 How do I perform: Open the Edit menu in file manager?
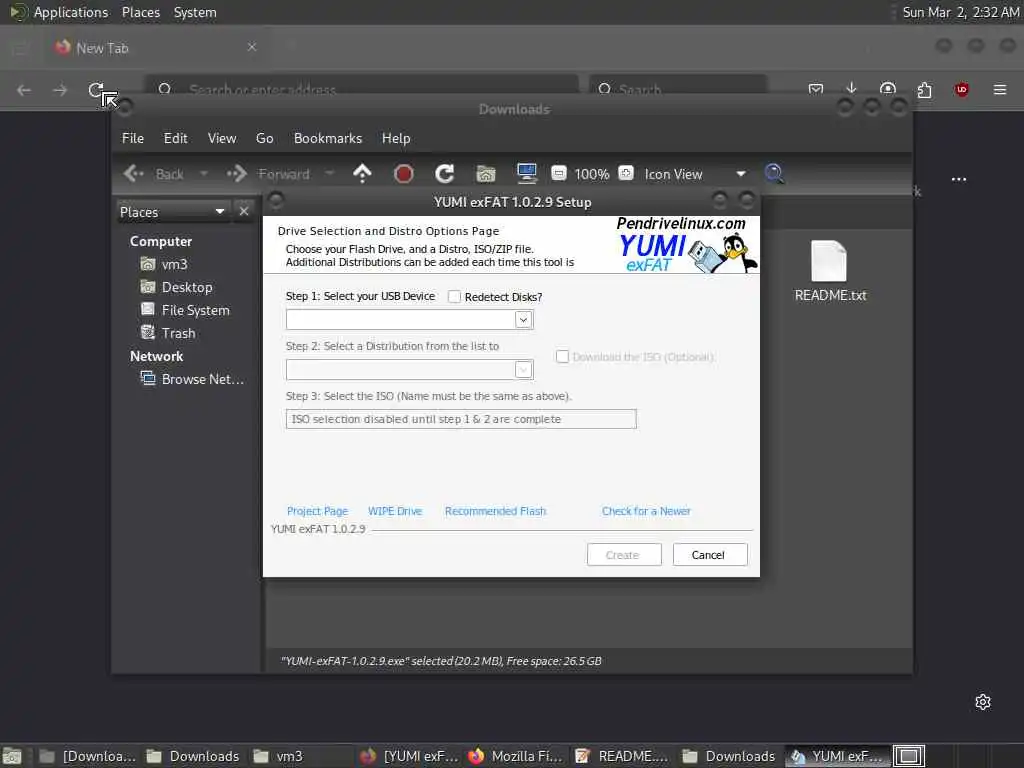pyautogui.click(x=176, y=138)
